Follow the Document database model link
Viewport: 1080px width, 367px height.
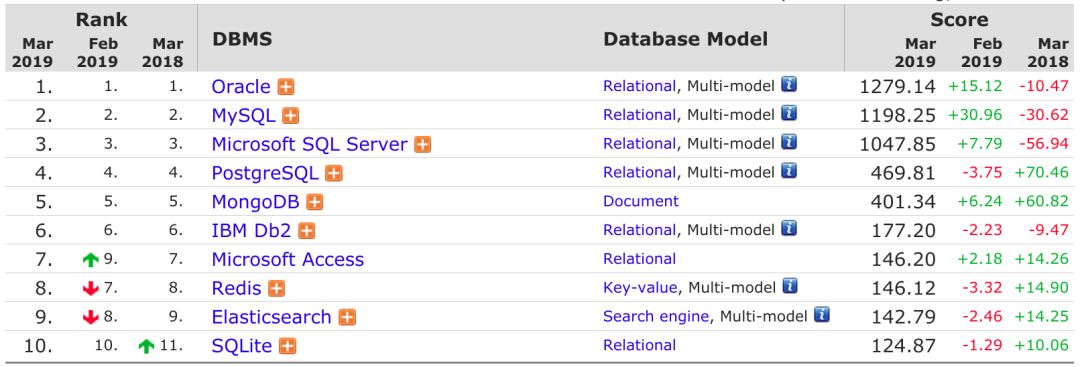641,201
